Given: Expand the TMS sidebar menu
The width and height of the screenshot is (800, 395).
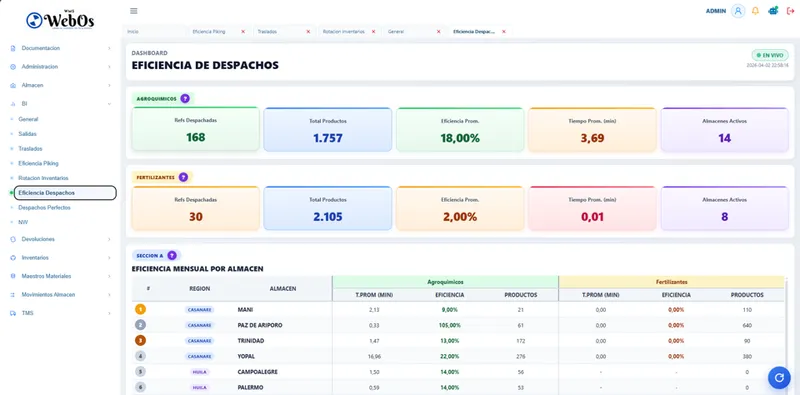Looking at the screenshot, I should [60, 313].
